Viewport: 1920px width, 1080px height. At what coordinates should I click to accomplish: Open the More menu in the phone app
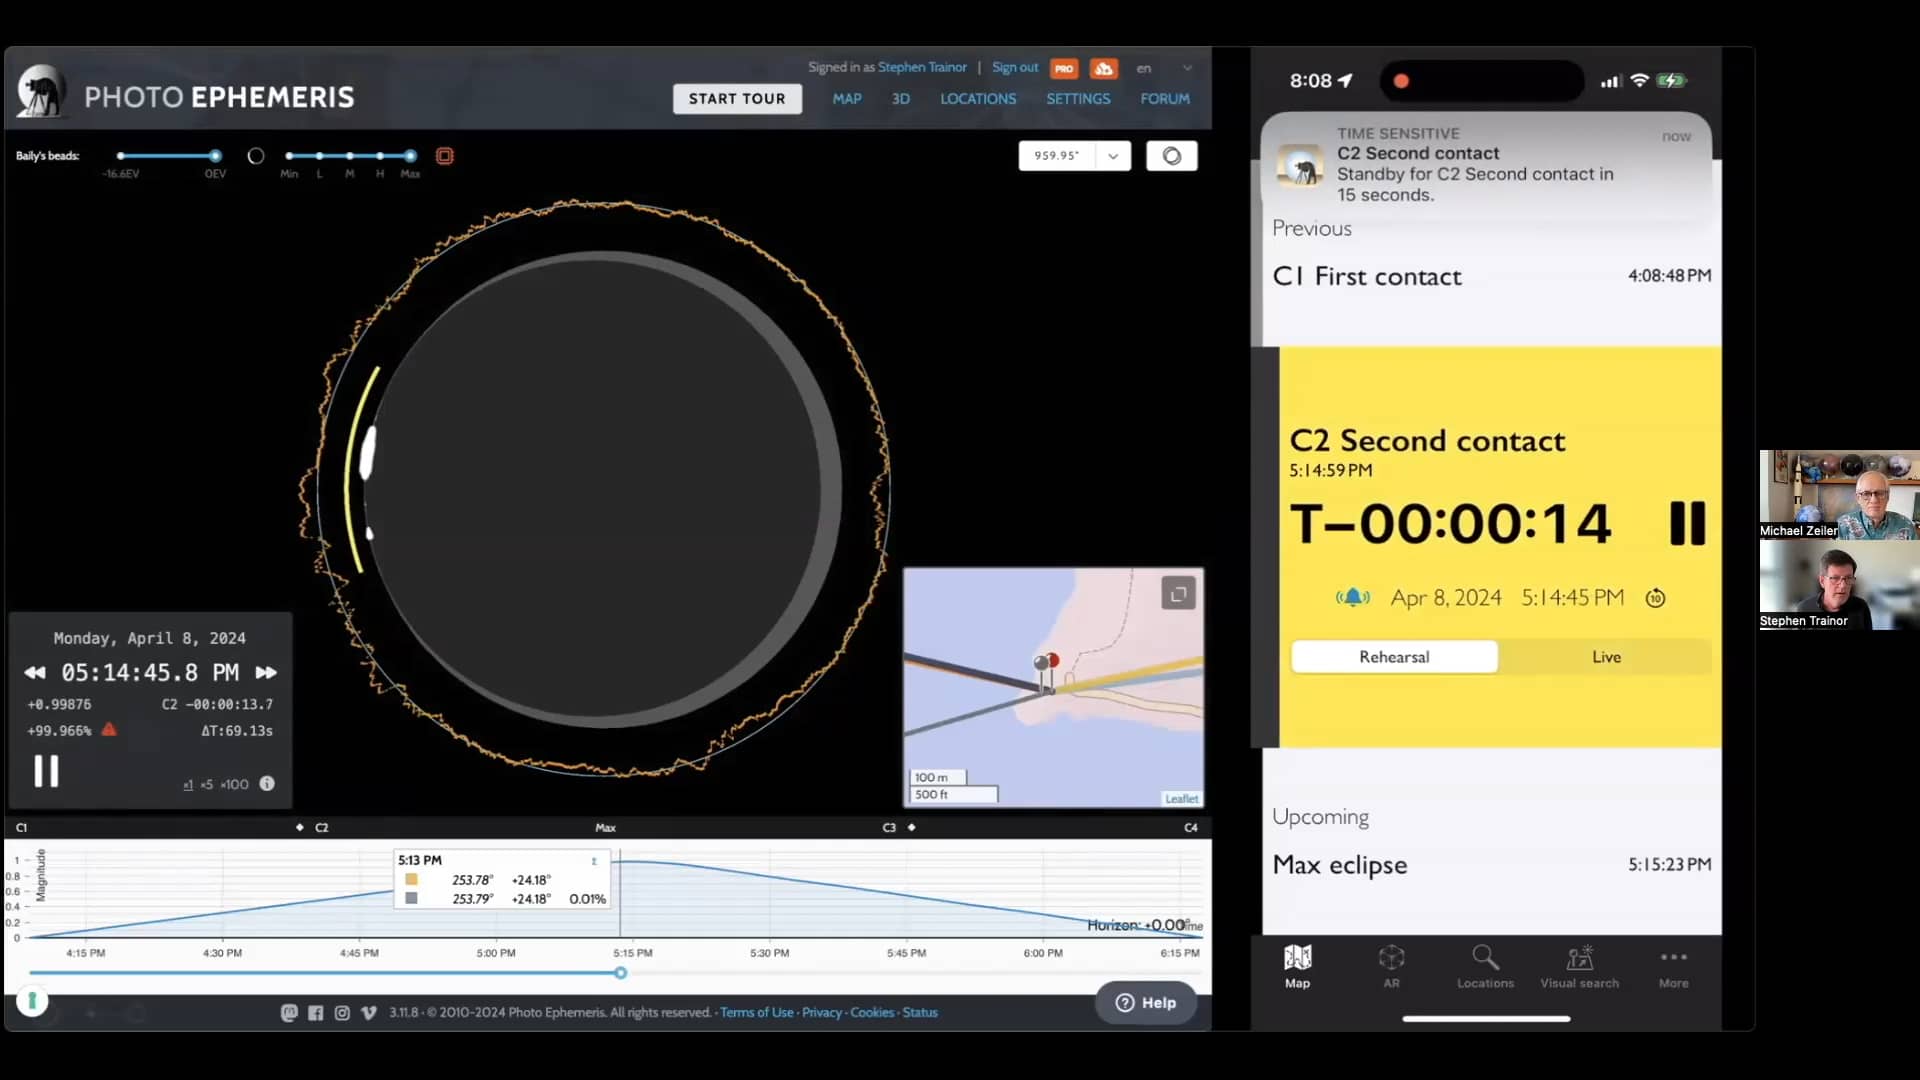(x=1674, y=965)
